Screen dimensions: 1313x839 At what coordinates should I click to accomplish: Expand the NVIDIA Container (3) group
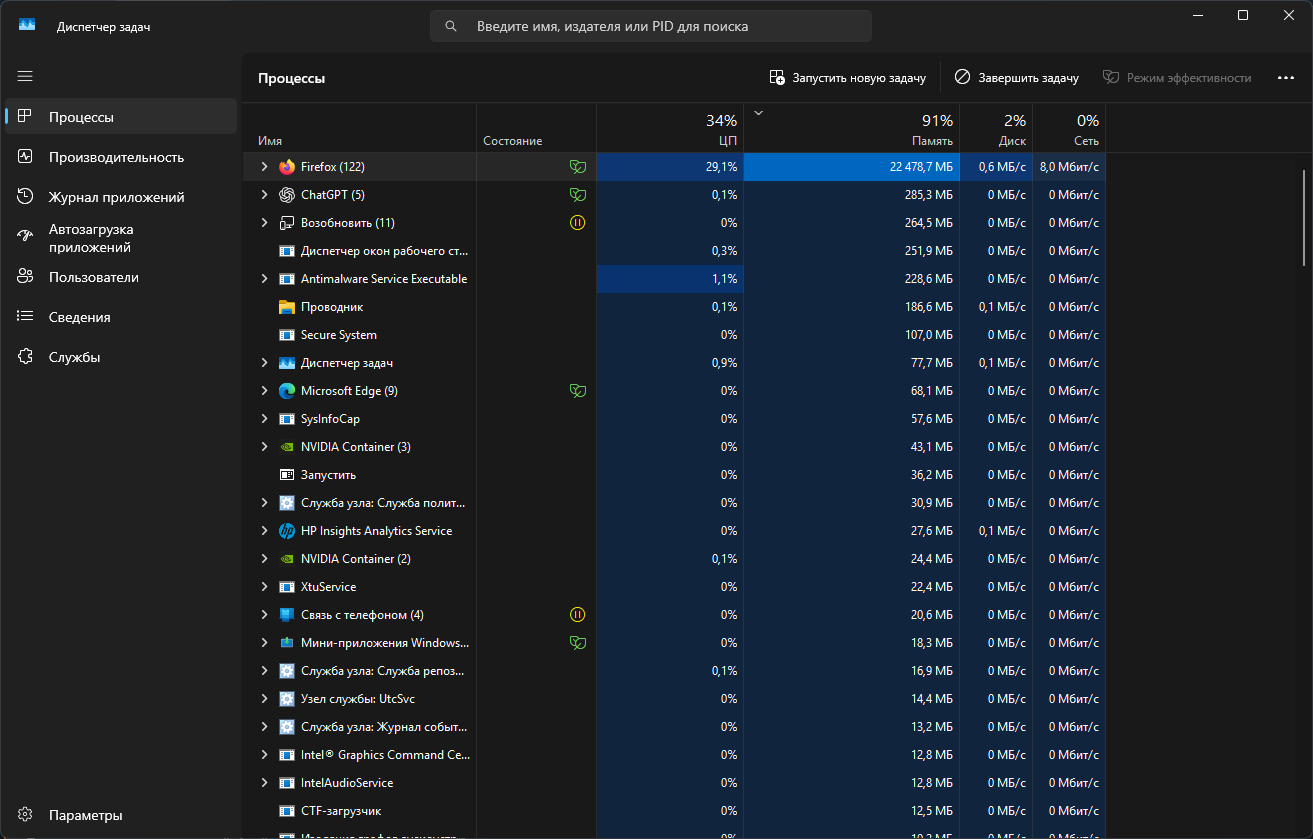pos(264,447)
